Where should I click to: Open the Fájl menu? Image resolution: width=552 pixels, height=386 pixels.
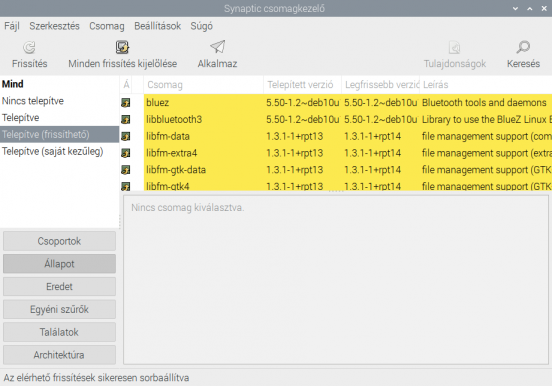[x=12, y=26]
